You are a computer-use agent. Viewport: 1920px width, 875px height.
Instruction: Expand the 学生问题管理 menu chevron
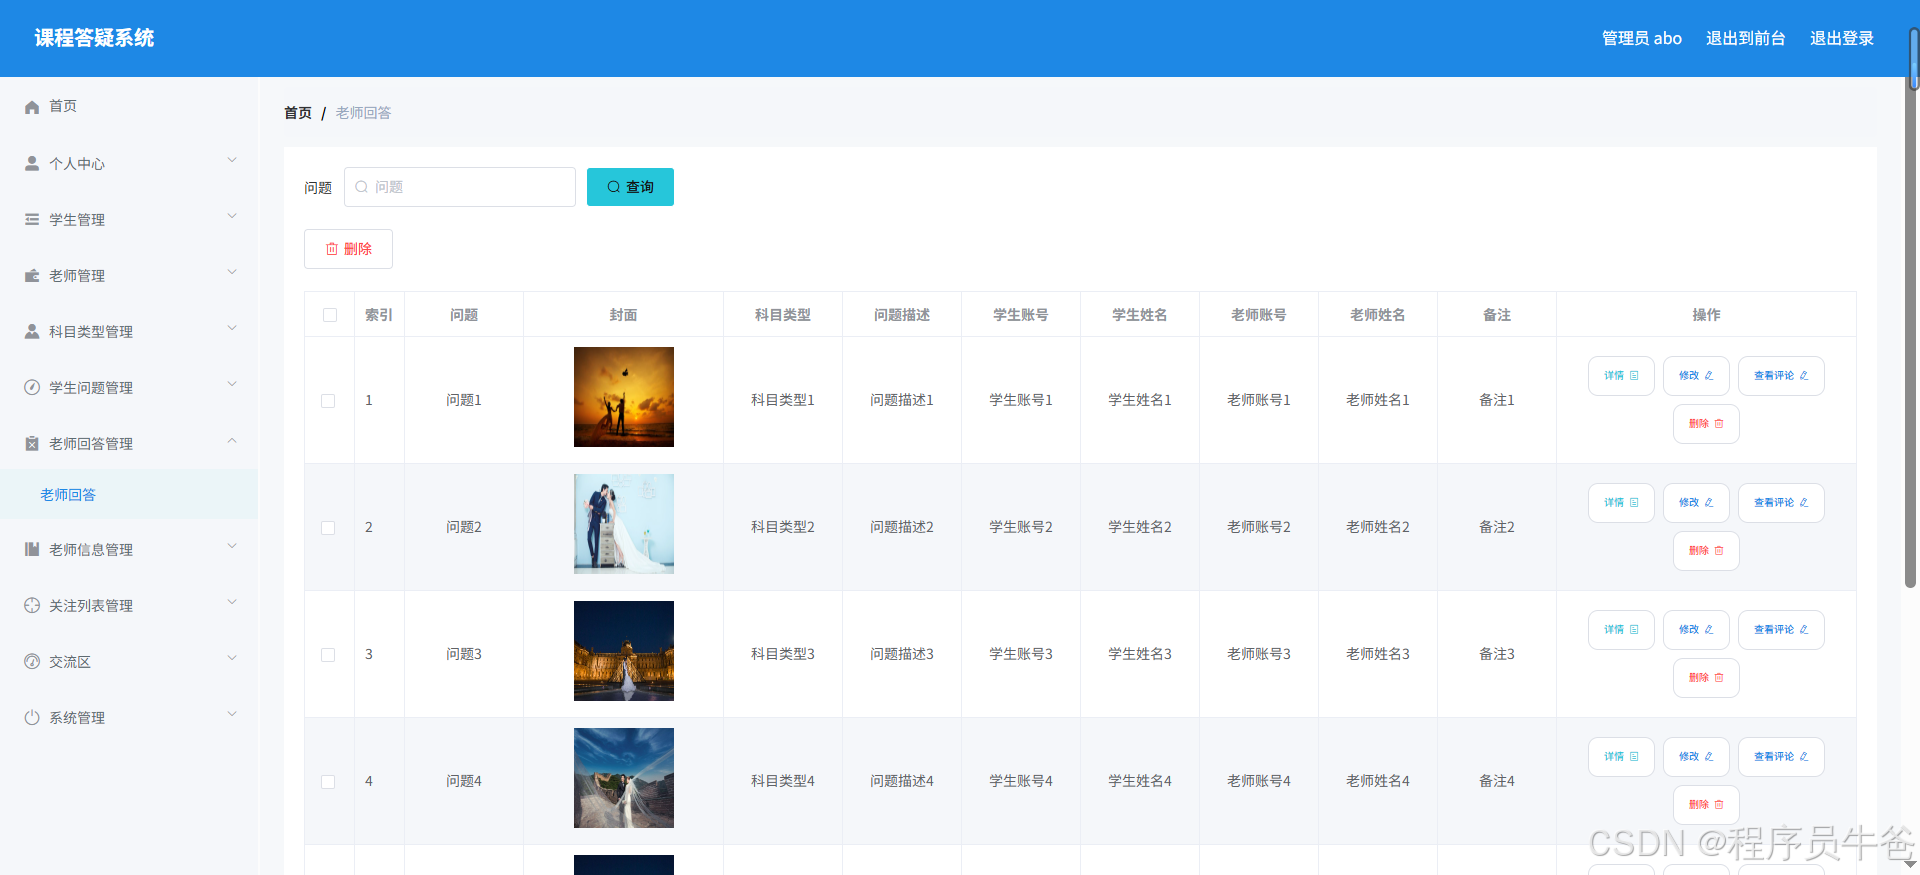(x=232, y=384)
